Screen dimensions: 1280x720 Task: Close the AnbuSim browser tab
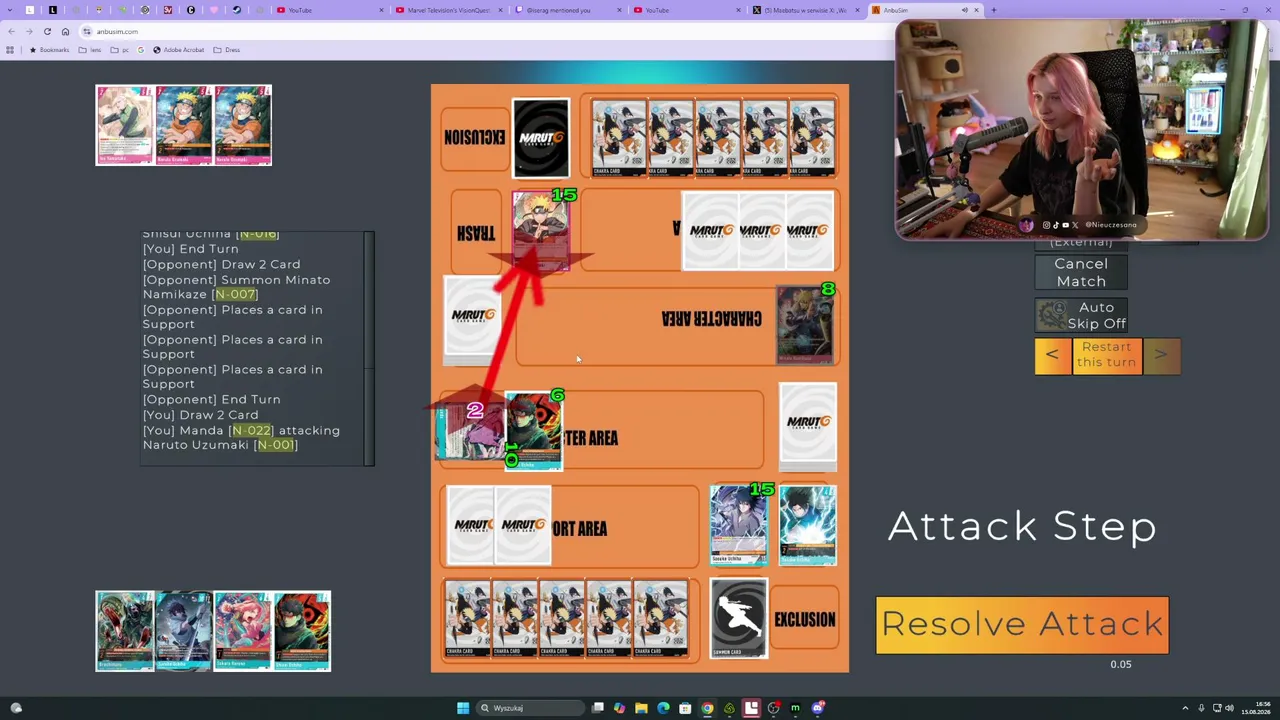click(977, 10)
